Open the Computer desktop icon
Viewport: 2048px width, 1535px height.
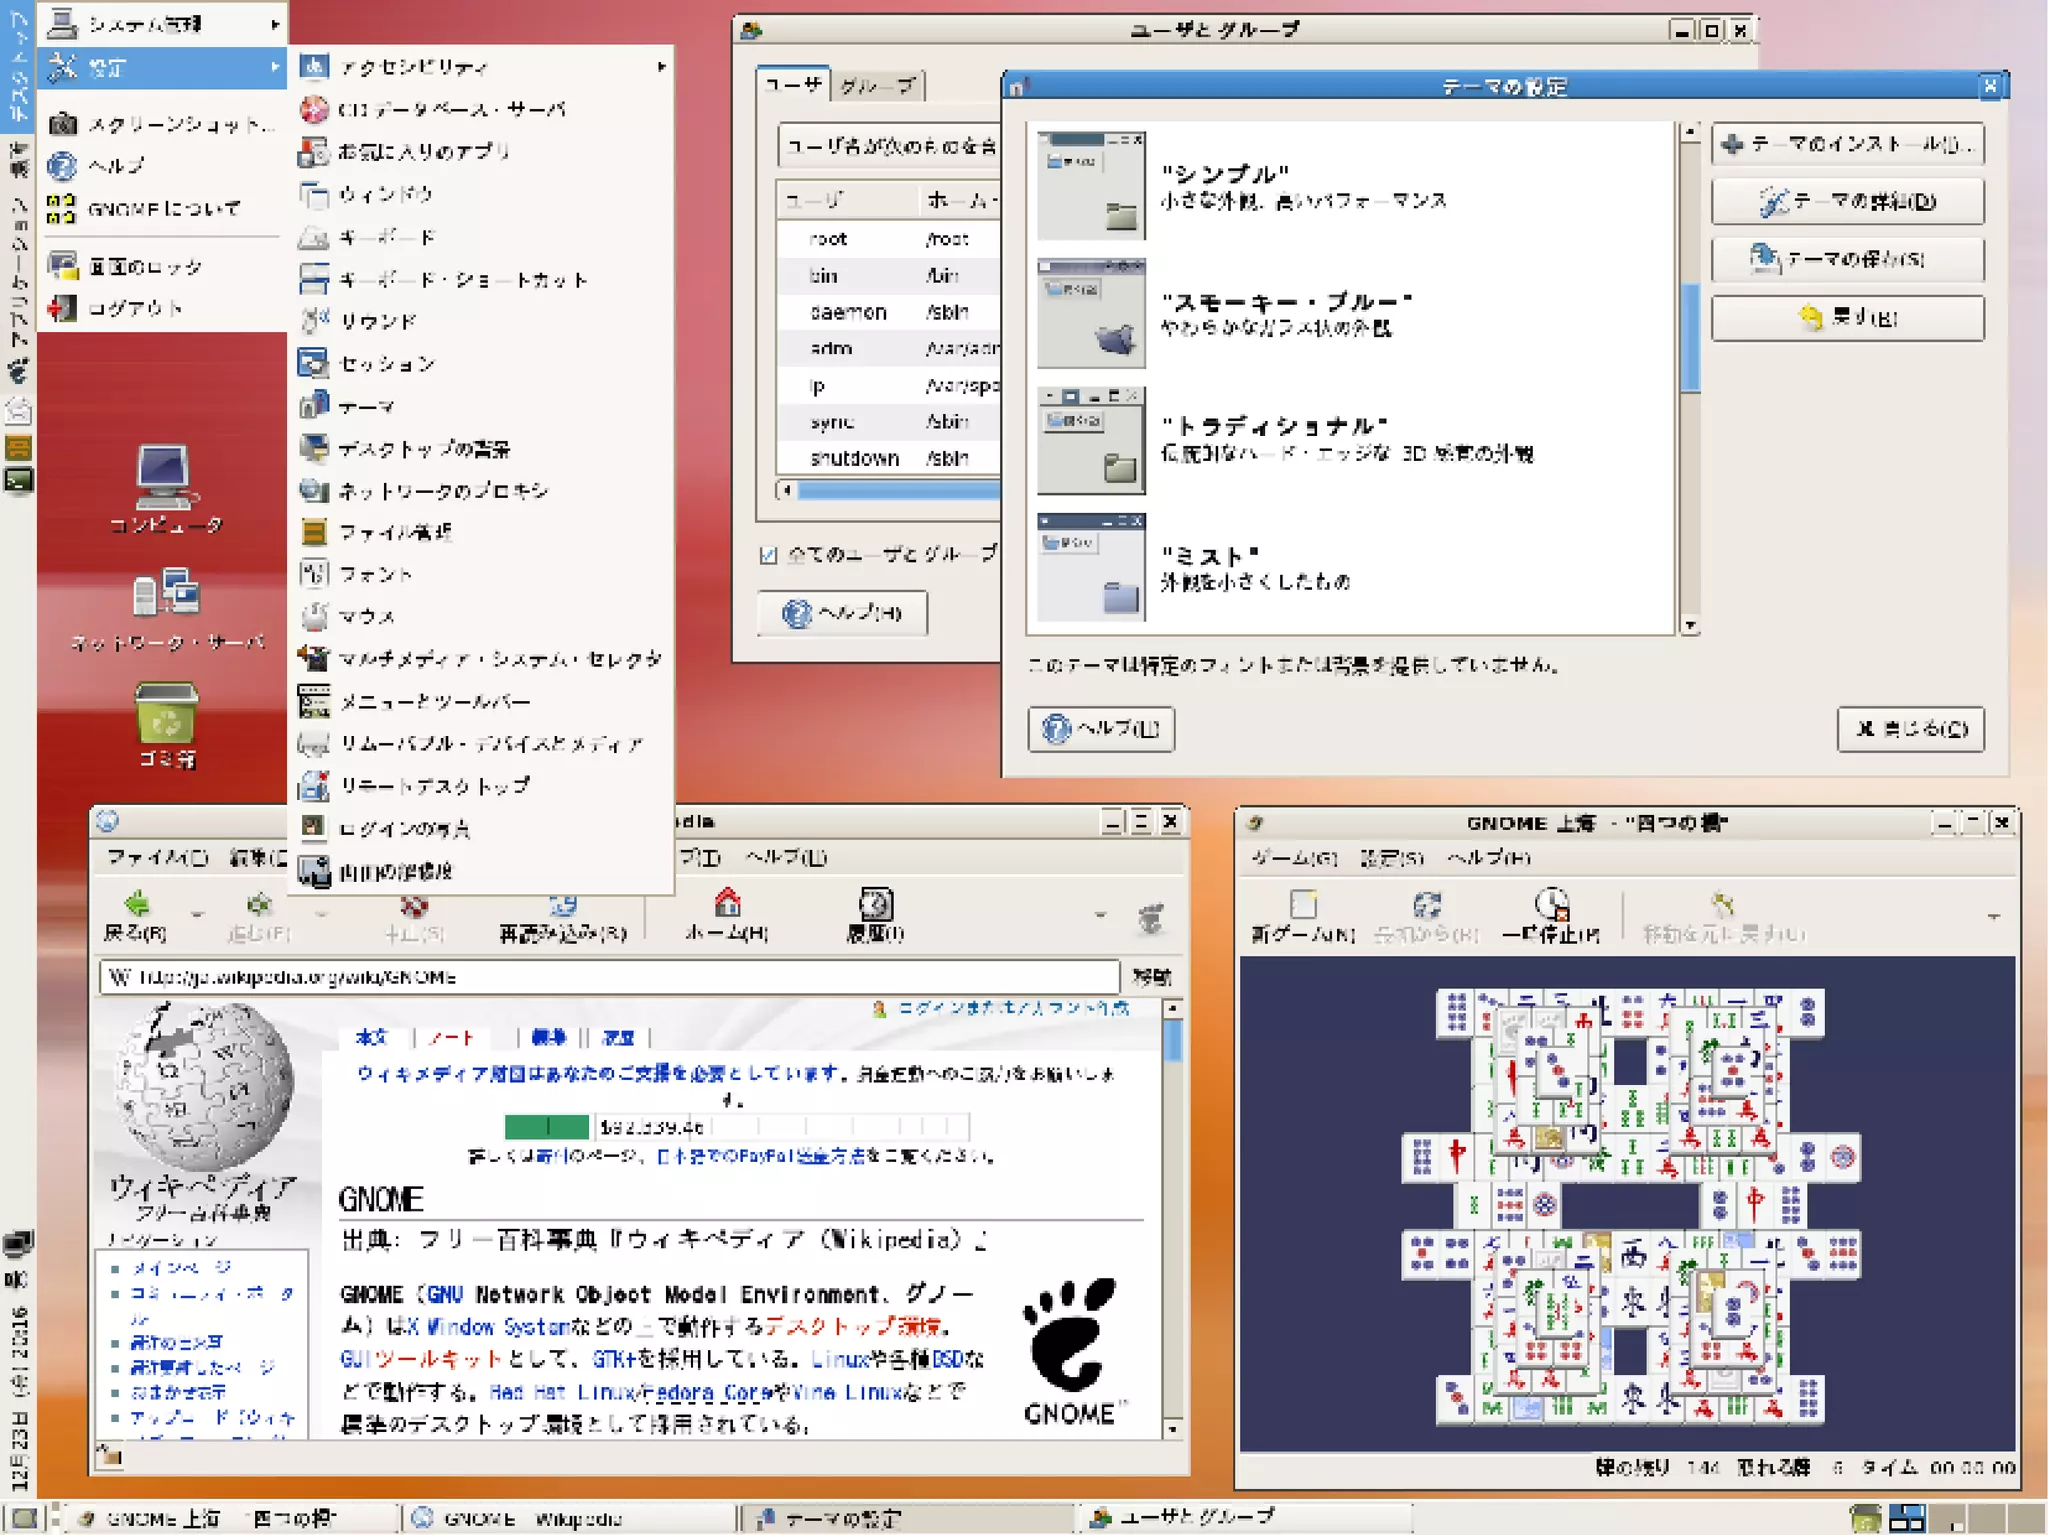165,478
